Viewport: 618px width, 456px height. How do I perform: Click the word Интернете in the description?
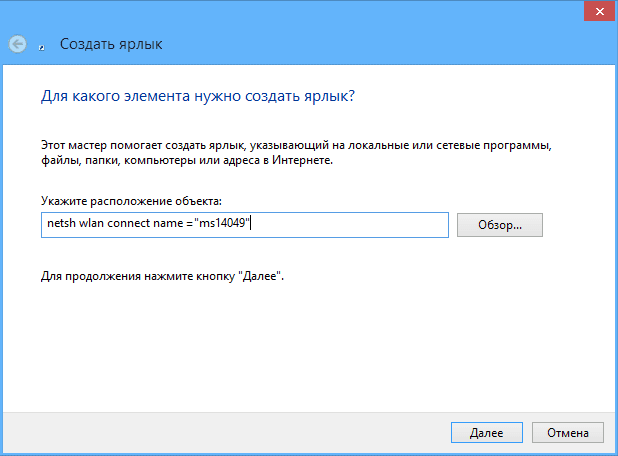(303, 160)
